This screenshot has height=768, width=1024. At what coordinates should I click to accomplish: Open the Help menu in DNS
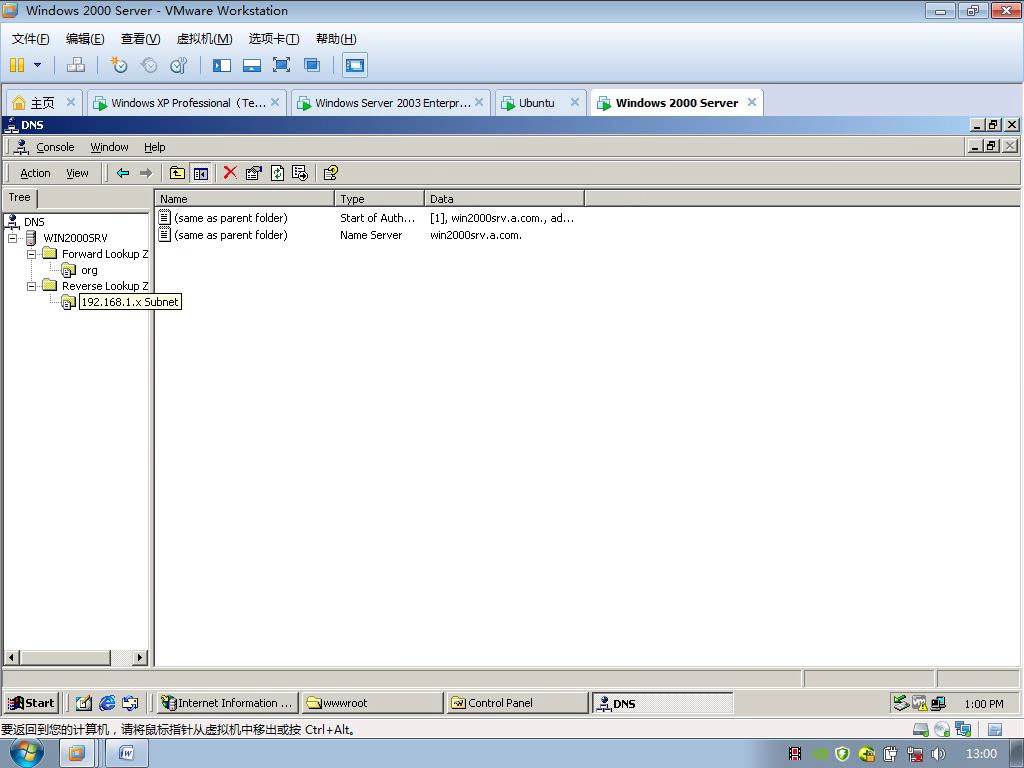tap(155, 147)
